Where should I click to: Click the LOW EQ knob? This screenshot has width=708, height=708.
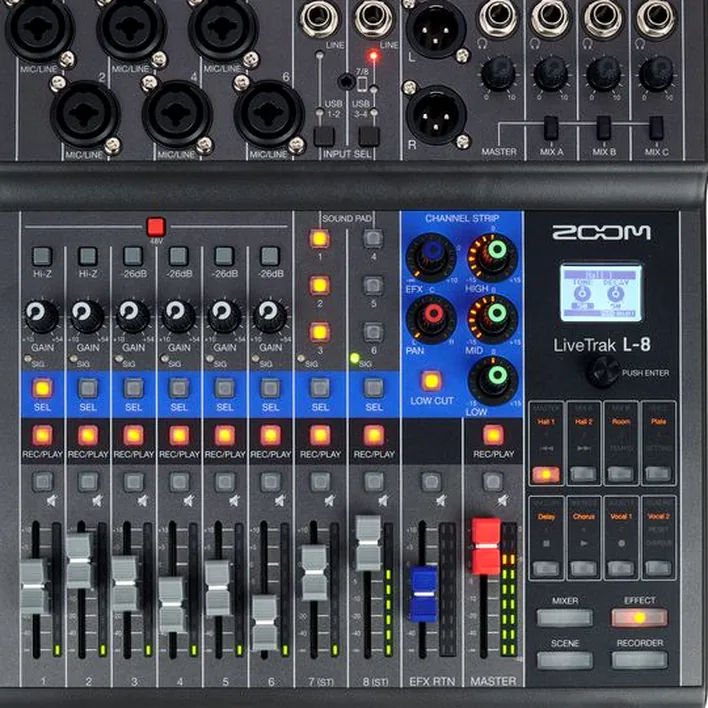point(493,381)
